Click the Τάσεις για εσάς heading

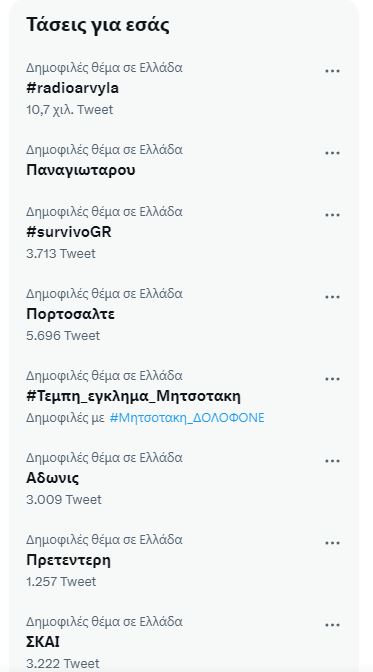click(98, 25)
